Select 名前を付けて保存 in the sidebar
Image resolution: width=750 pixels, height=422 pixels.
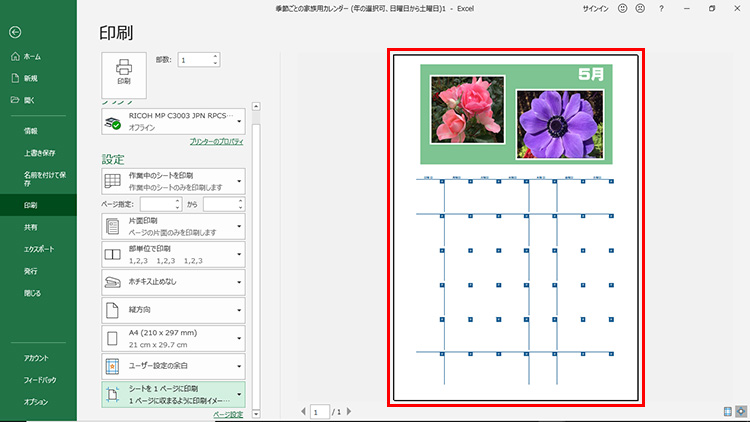tap(46, 176)
